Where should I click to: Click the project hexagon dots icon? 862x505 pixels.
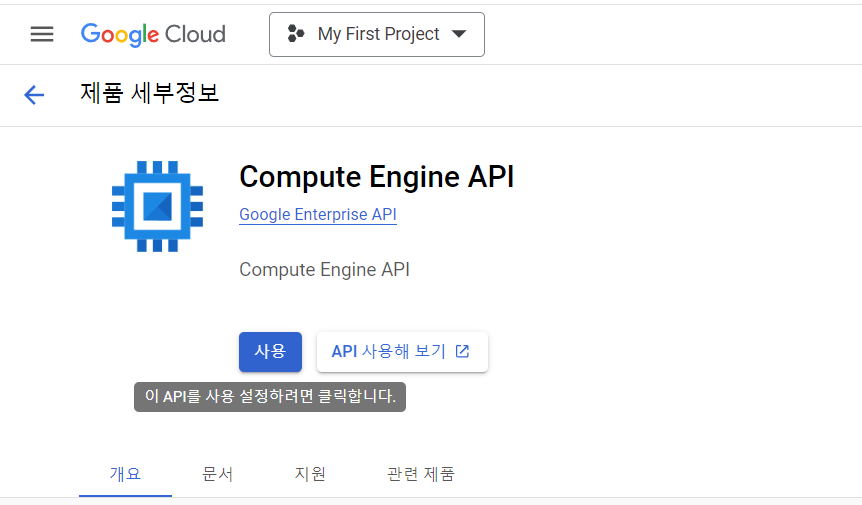tap(296, 34)
